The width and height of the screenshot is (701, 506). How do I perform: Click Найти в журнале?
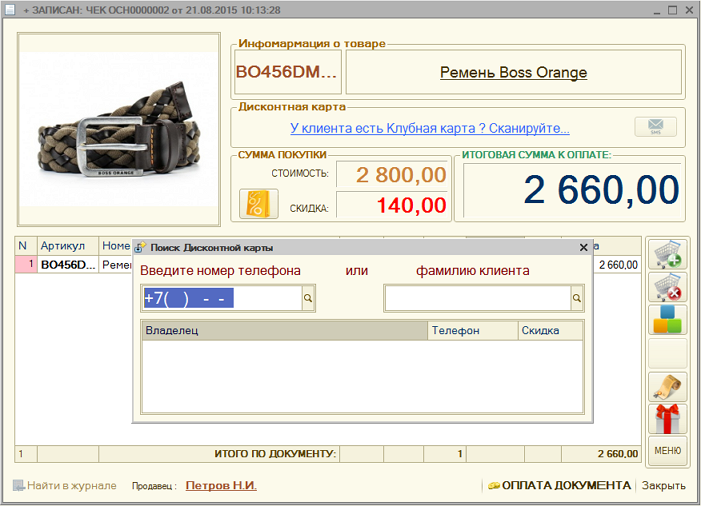pyautogui.click(x=65, y=485)
